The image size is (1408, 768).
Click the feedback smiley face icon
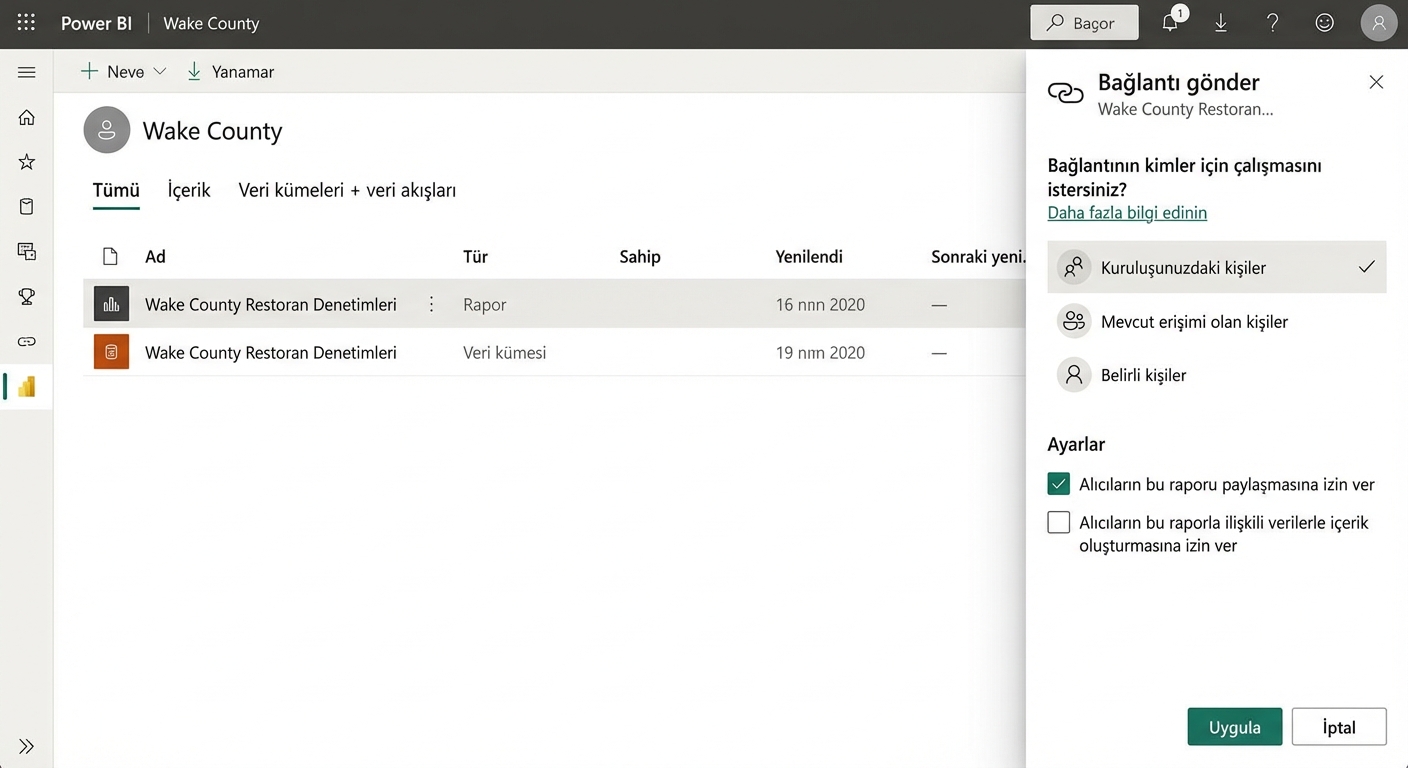tap(1324, 23)
